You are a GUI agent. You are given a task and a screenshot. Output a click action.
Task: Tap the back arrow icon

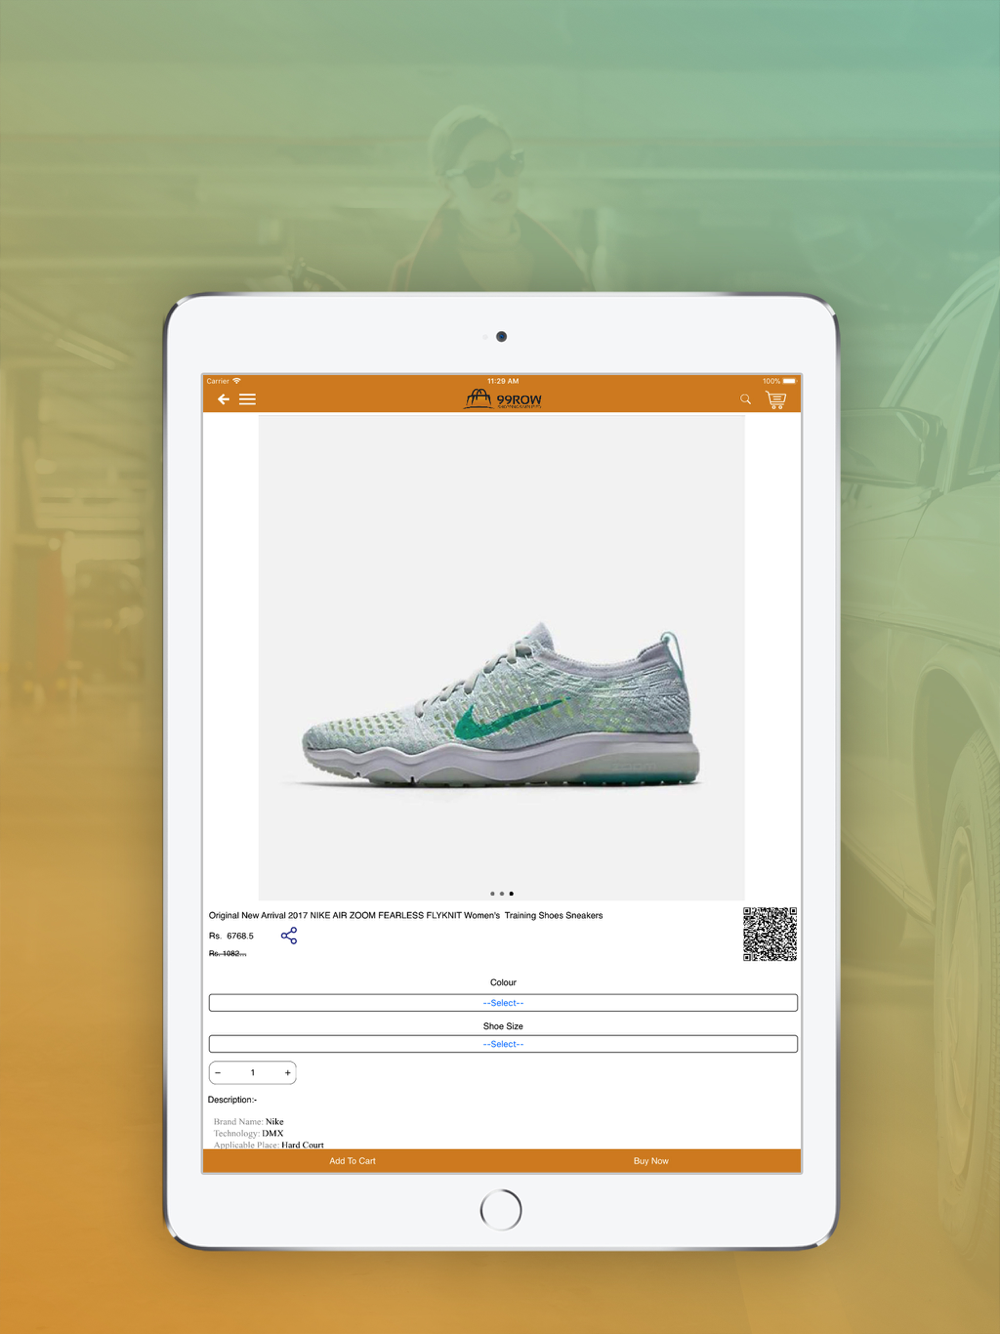tap(223, 399)
